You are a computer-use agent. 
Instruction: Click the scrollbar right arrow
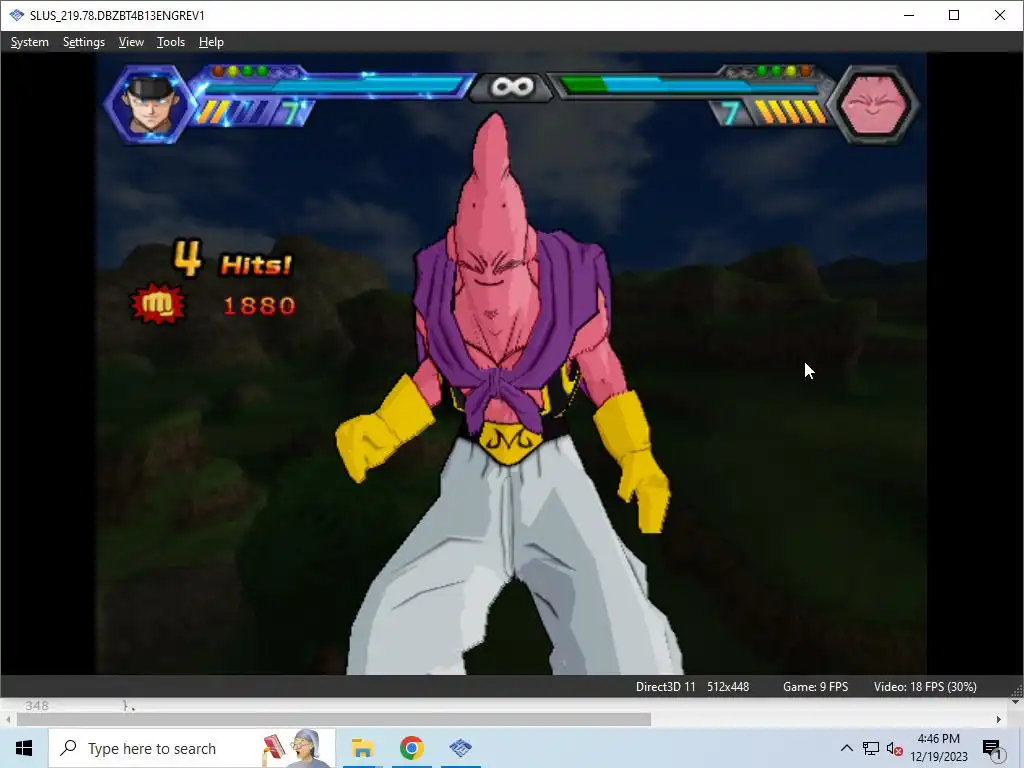click(x=999, y=720)
